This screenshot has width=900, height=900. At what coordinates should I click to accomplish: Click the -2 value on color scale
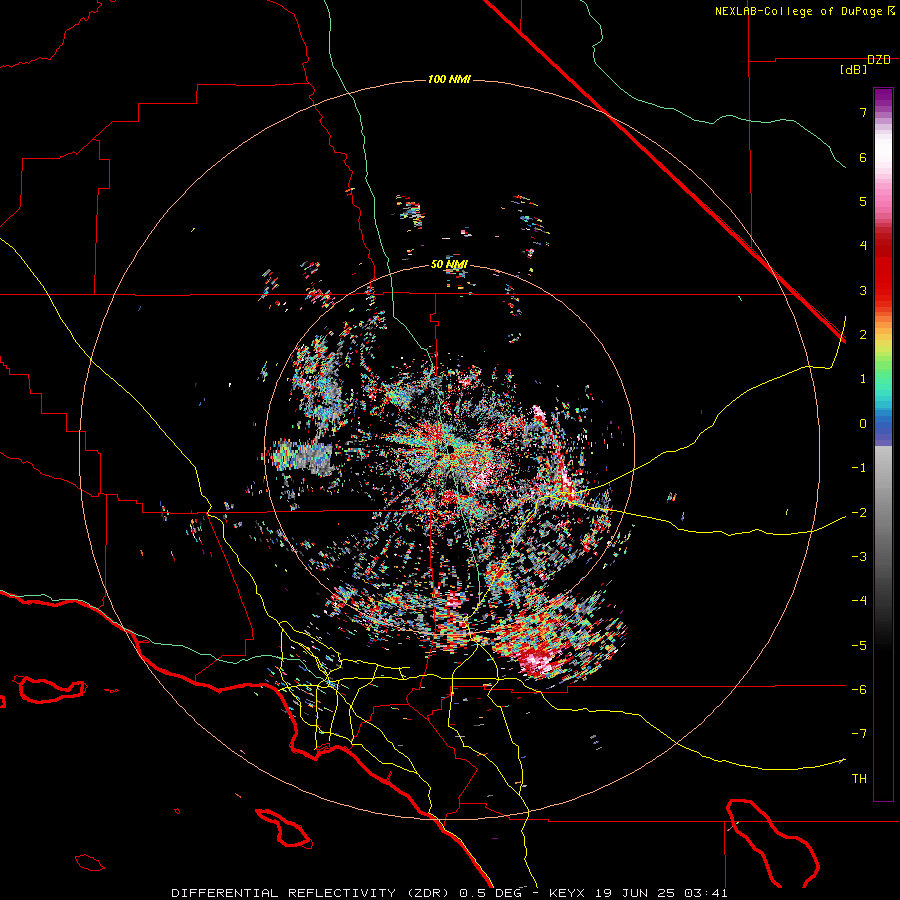(859, 513)
